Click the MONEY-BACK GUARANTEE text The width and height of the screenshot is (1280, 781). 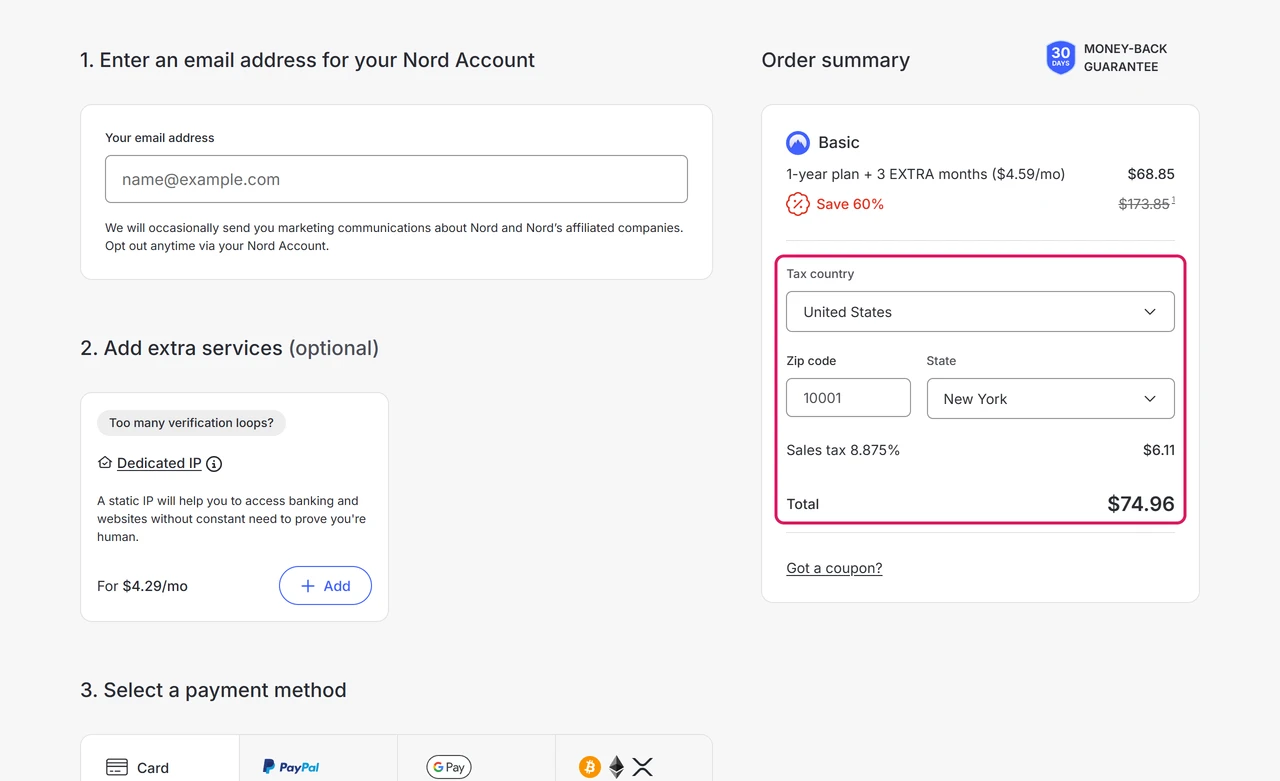1125,58
